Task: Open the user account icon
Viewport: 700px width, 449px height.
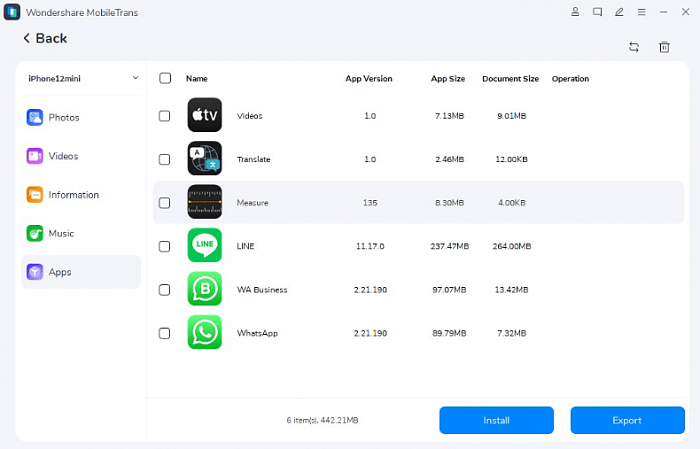Action: point(575,12)
